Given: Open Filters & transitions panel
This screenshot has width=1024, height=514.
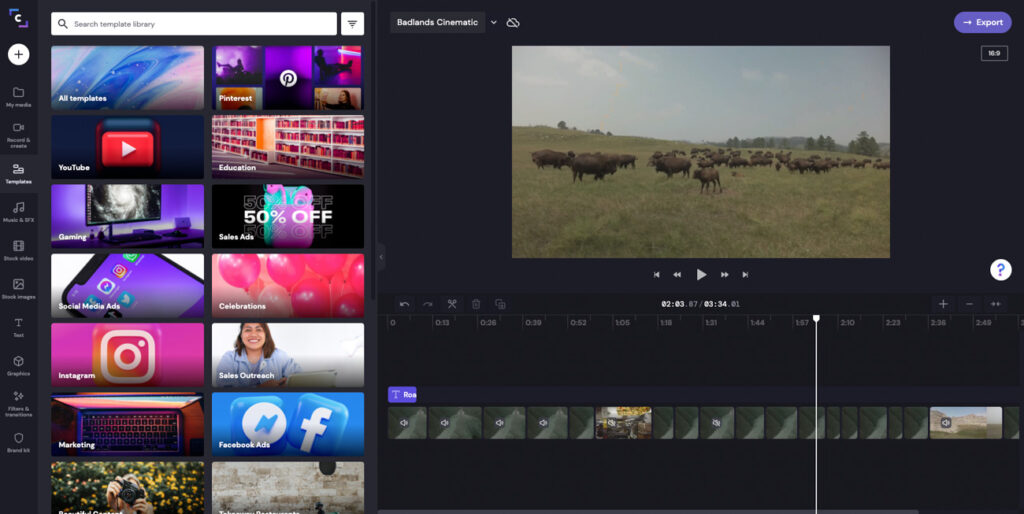Looking at the screenshot, I should click(x=18, y=404).
